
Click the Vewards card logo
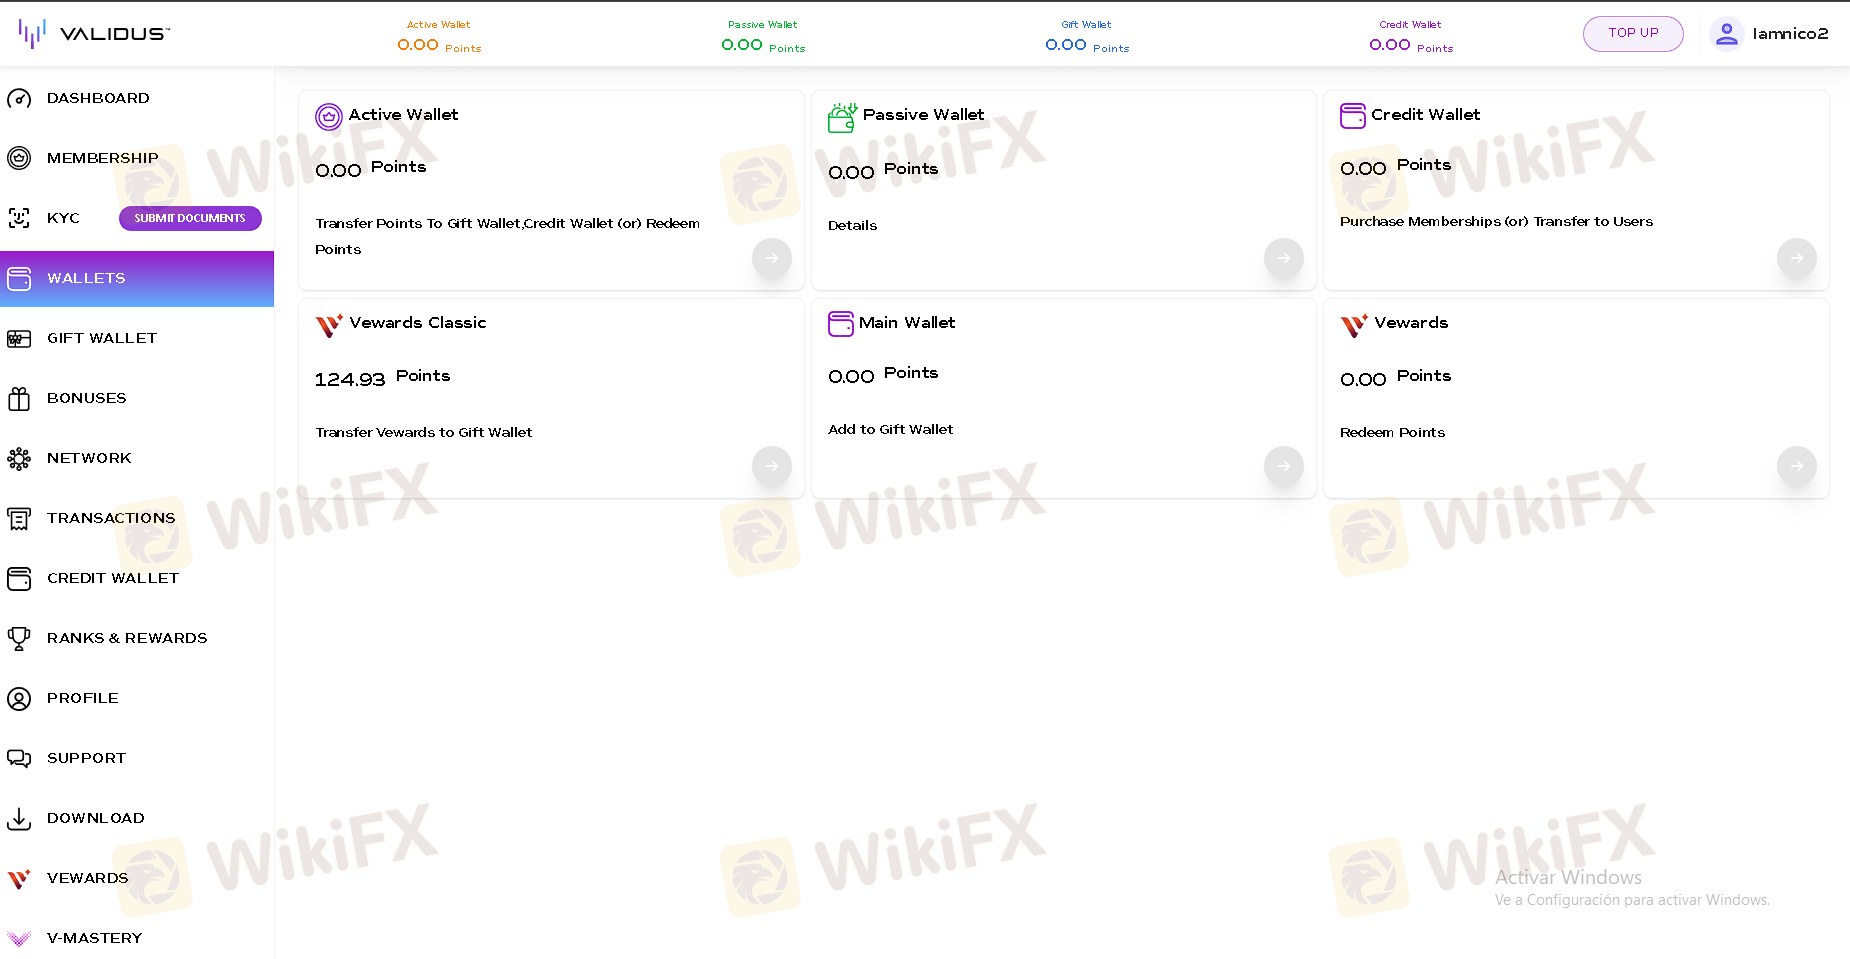tap(1354, 325)
